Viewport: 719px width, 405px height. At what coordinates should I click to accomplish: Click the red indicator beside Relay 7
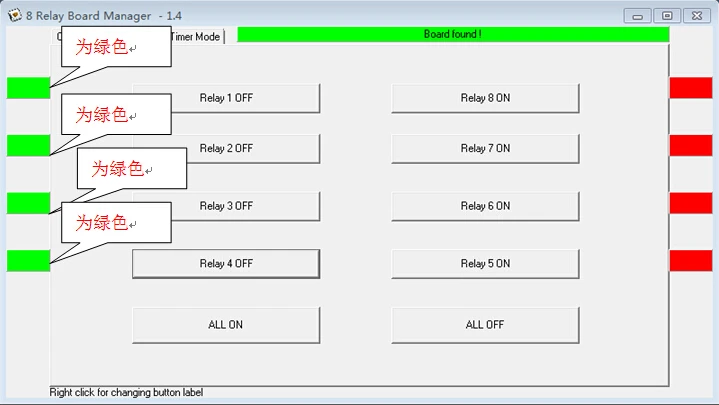click(x=691, y=145)
